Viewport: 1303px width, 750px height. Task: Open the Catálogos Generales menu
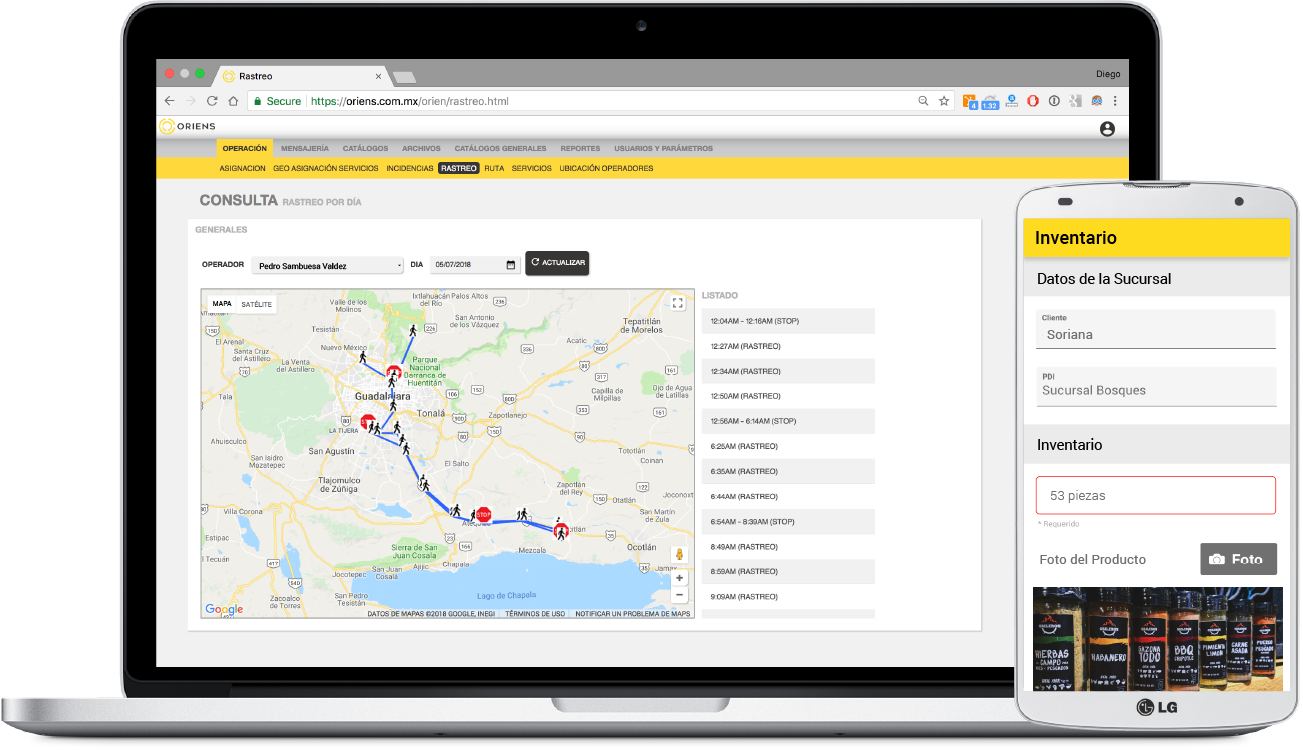click(500, 148)
